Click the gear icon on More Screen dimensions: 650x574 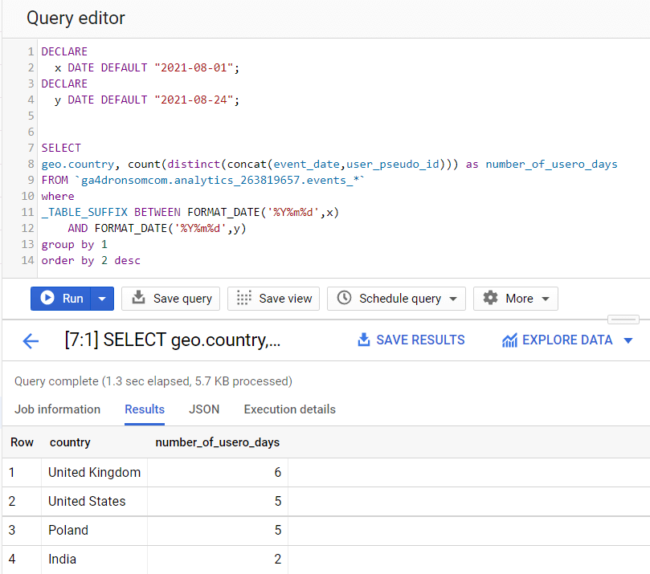490,298
